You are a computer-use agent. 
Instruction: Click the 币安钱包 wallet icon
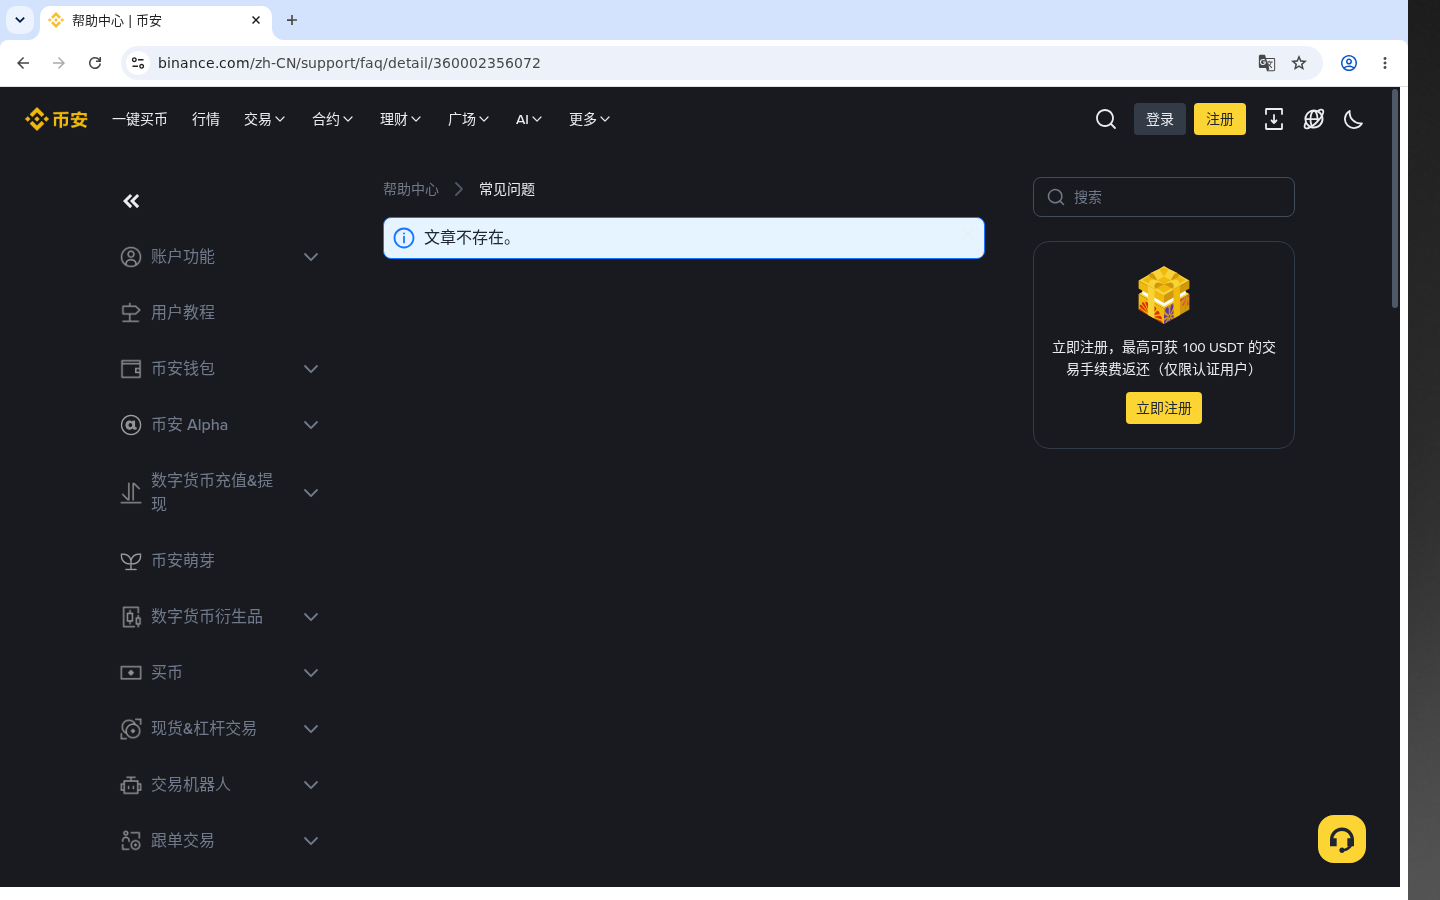click(x=131, y=369)
